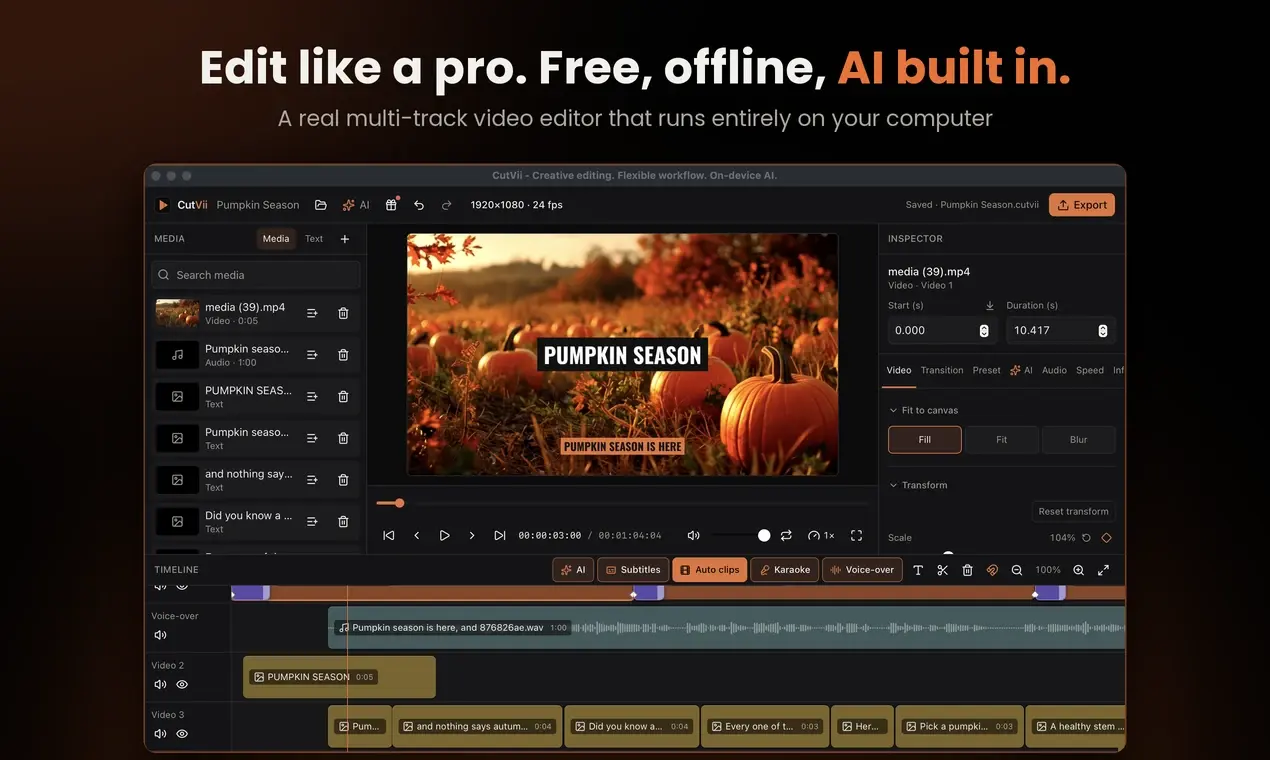
Task: Adjust the Duration (s) stepper arrows
Action: [1103, 331]
